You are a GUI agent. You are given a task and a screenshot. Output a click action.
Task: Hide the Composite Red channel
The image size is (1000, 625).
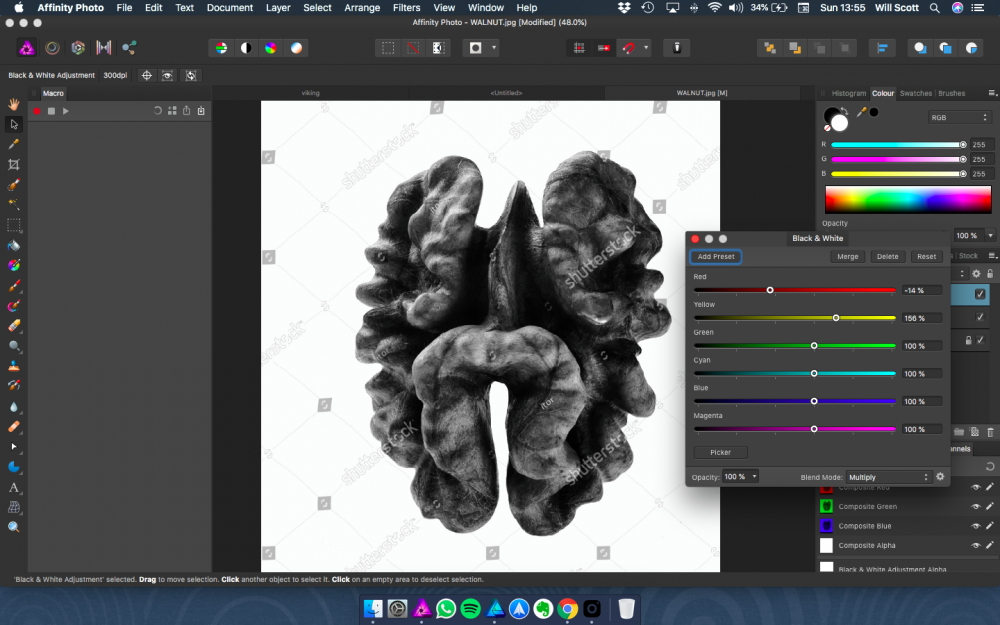point(976,487)
